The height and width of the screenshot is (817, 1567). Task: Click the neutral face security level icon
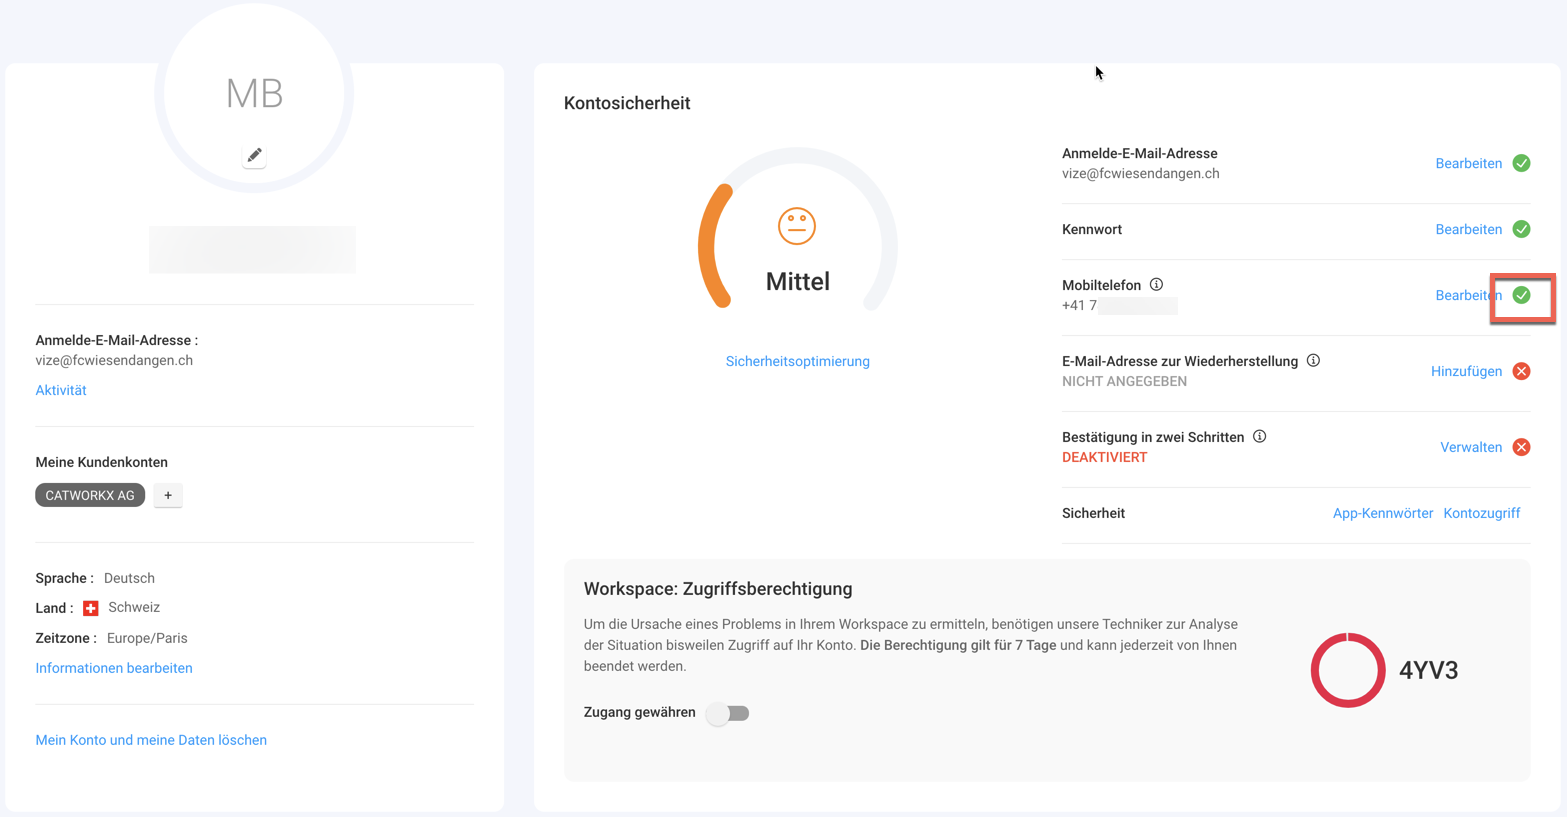point(797,226)
